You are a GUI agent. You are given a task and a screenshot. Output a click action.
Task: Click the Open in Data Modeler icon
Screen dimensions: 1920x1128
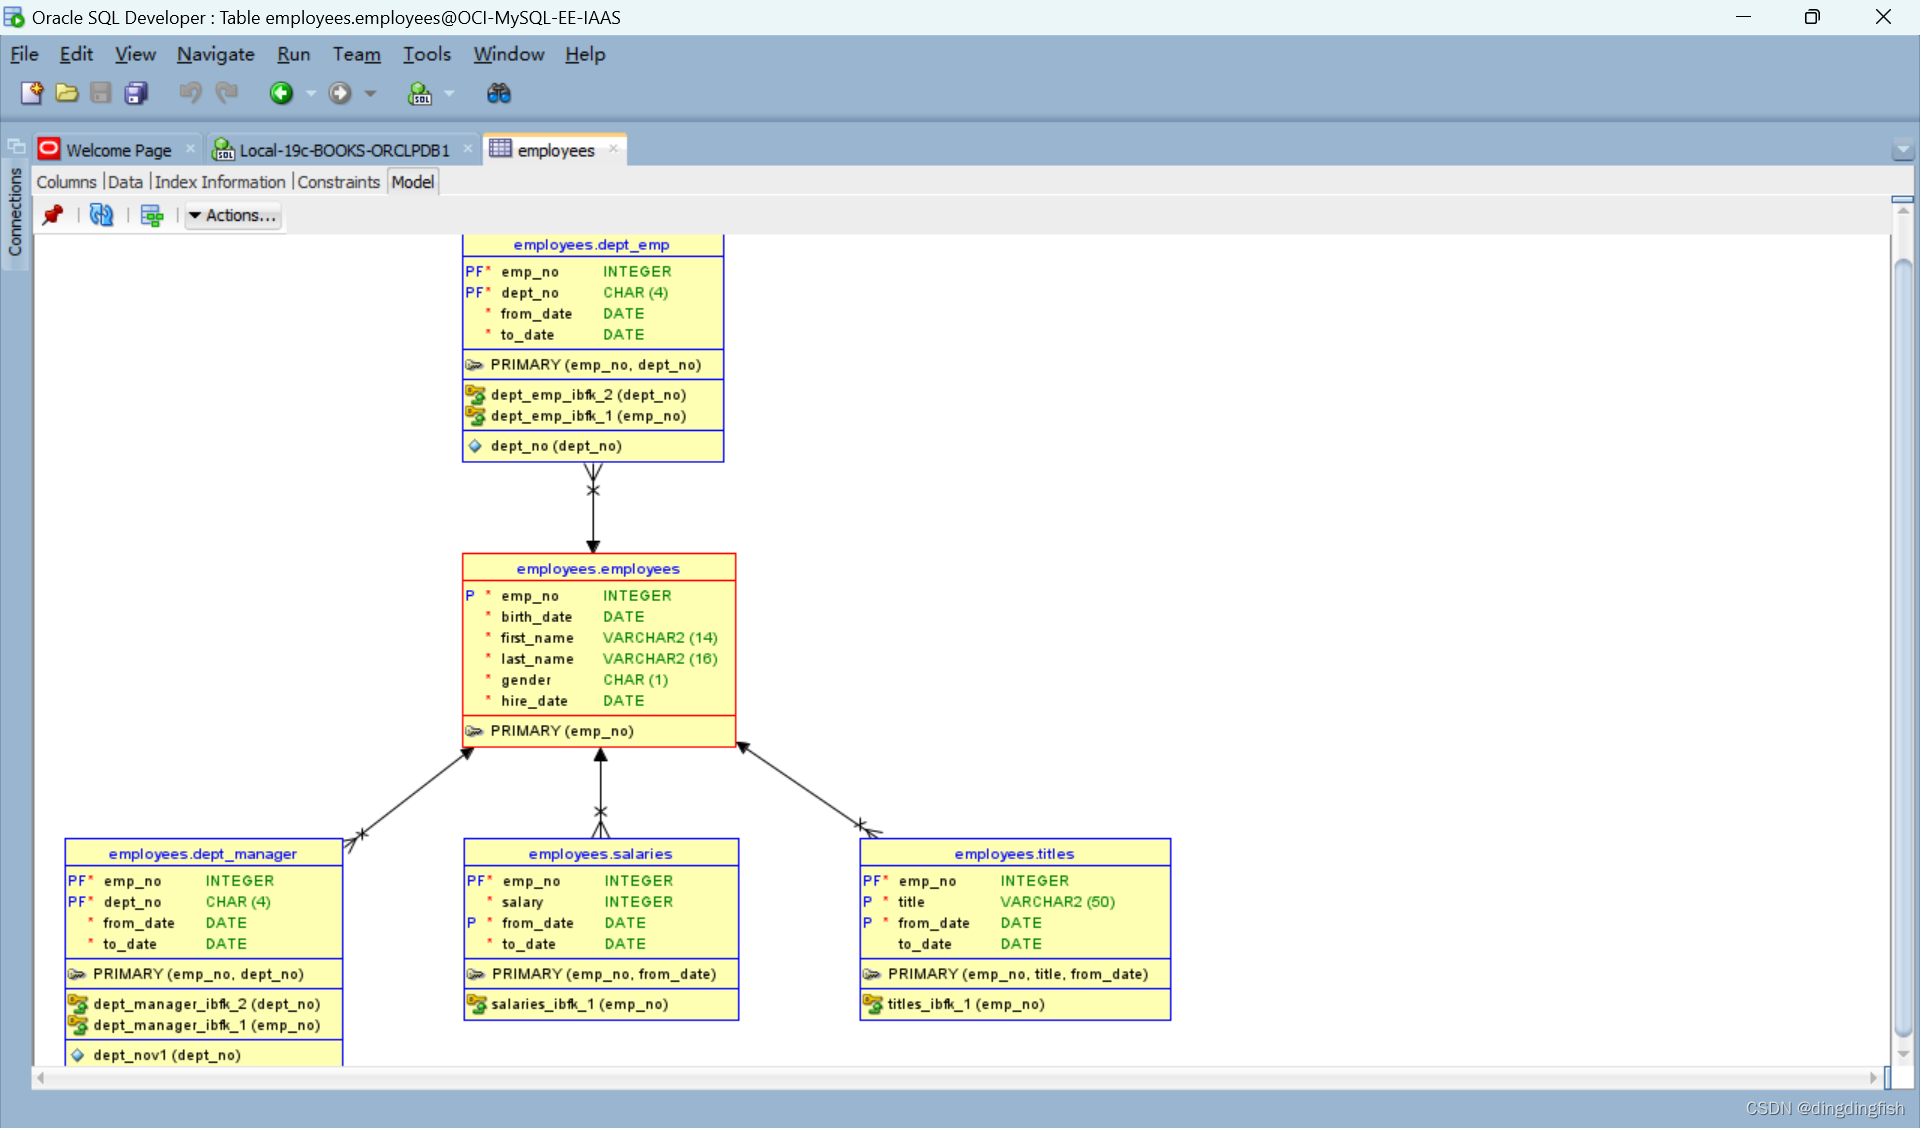[152, 215]
